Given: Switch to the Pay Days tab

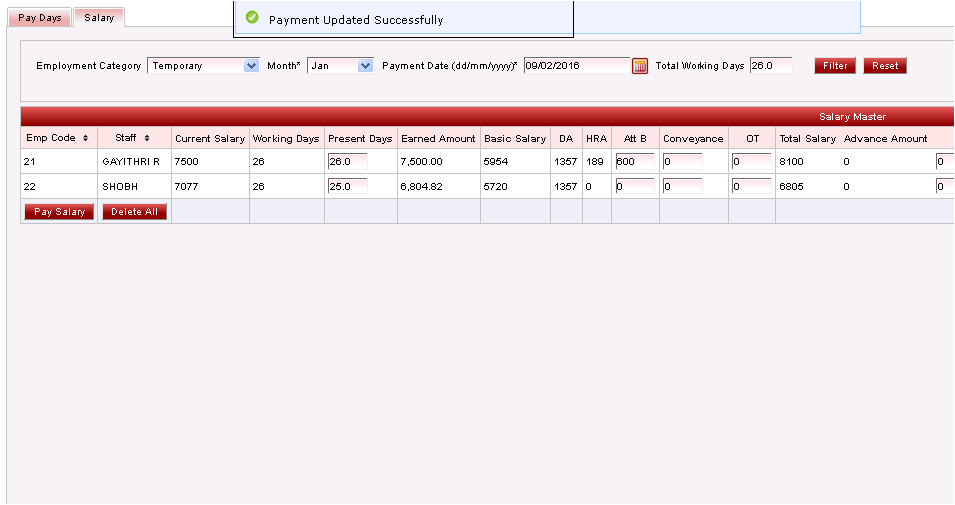Looking at the screenshot, I should point(39,18).
